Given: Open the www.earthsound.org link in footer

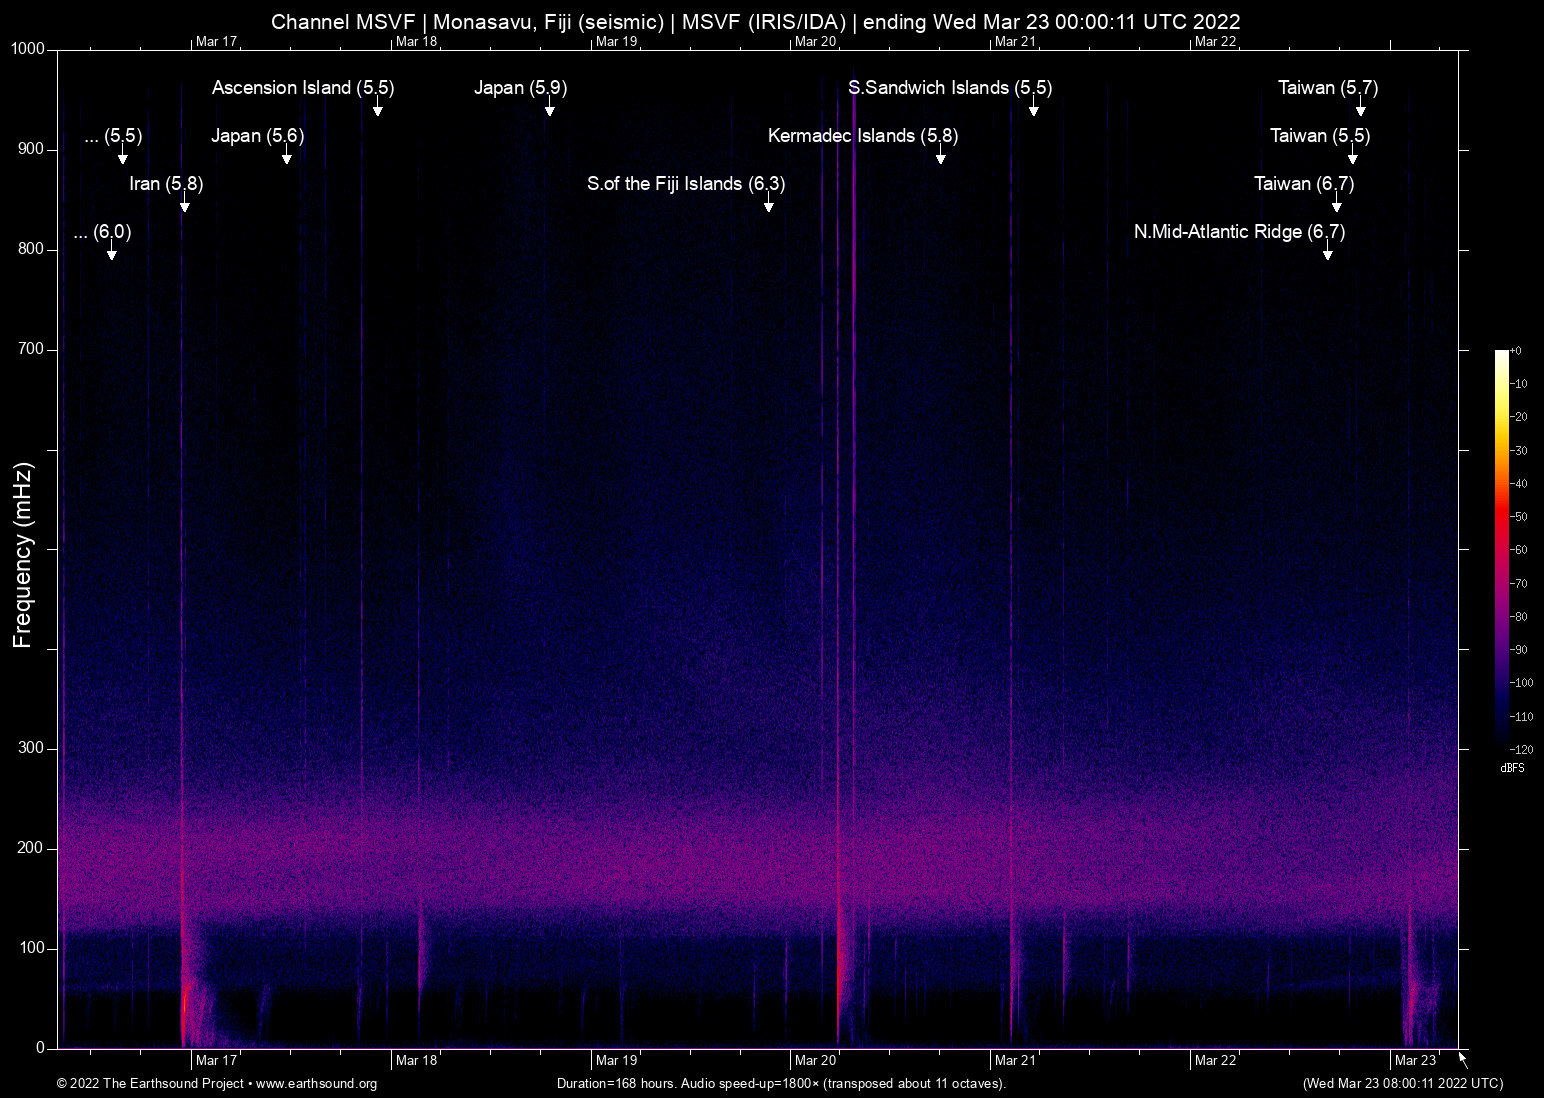Looking at the screenshot, I should tap(316, 1084).
